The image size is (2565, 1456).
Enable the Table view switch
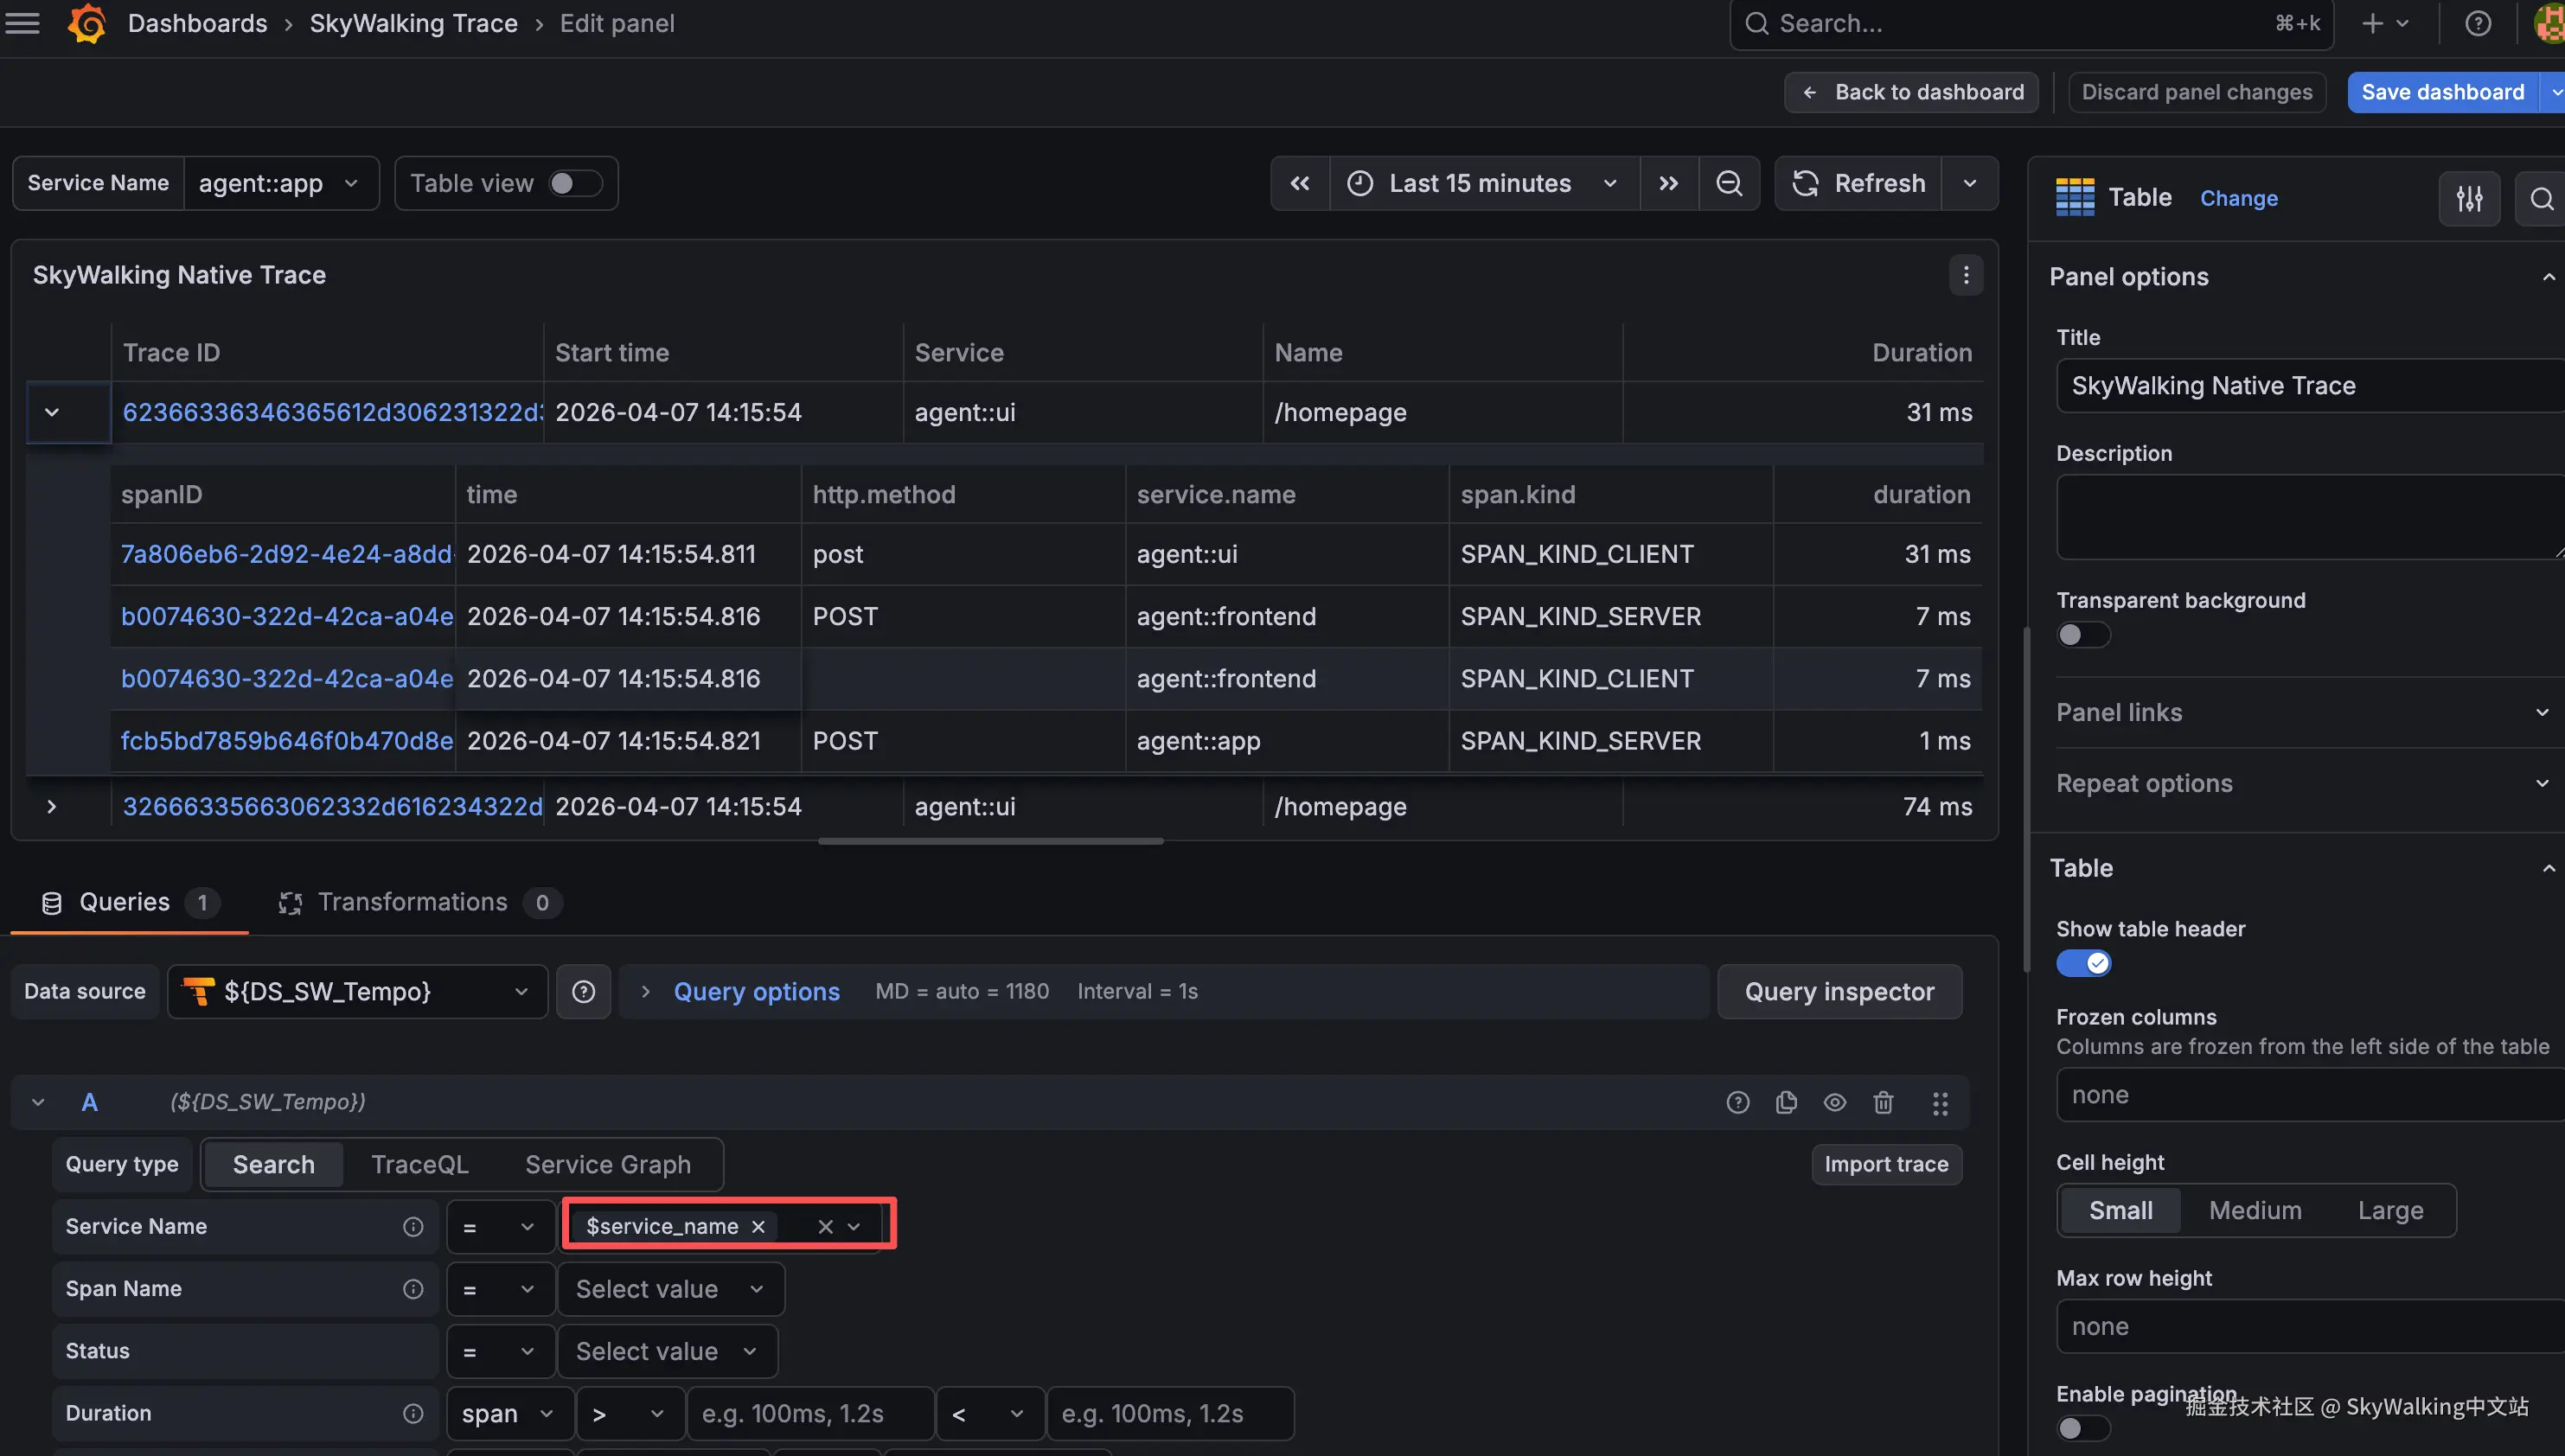pos(574,183)
